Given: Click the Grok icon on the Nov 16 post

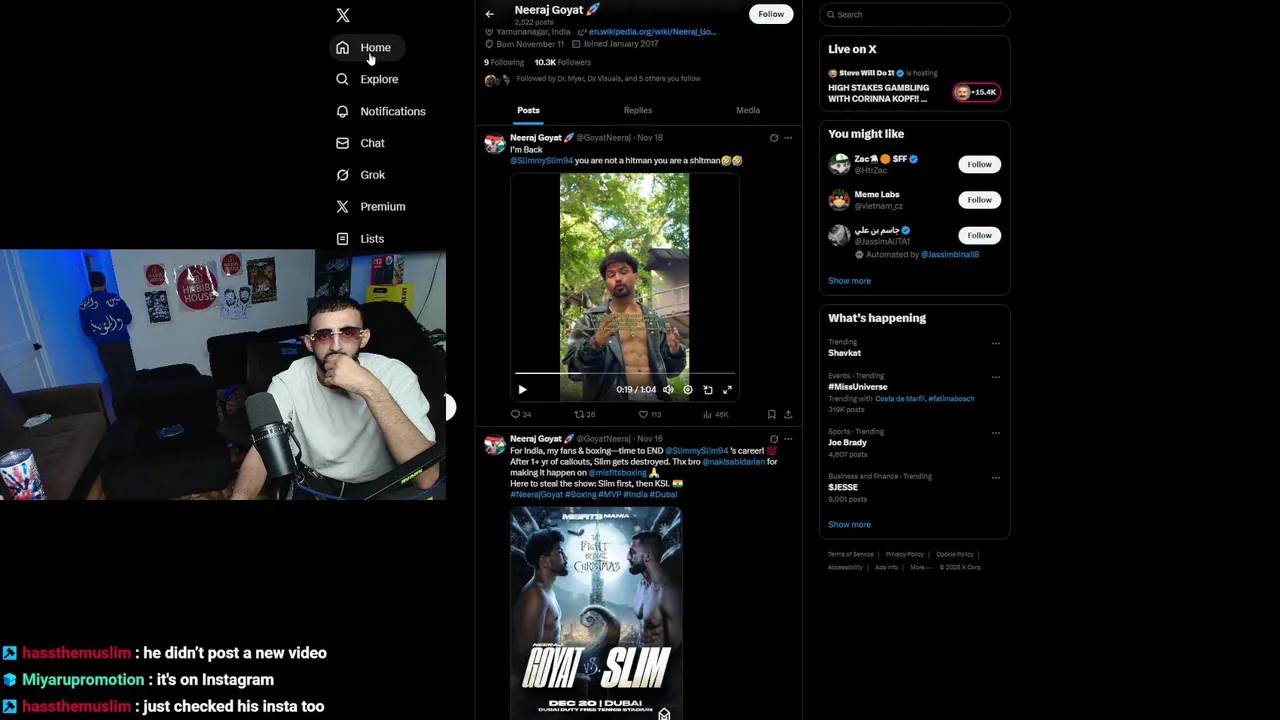Looking at the screenshot, I should 773,439.
